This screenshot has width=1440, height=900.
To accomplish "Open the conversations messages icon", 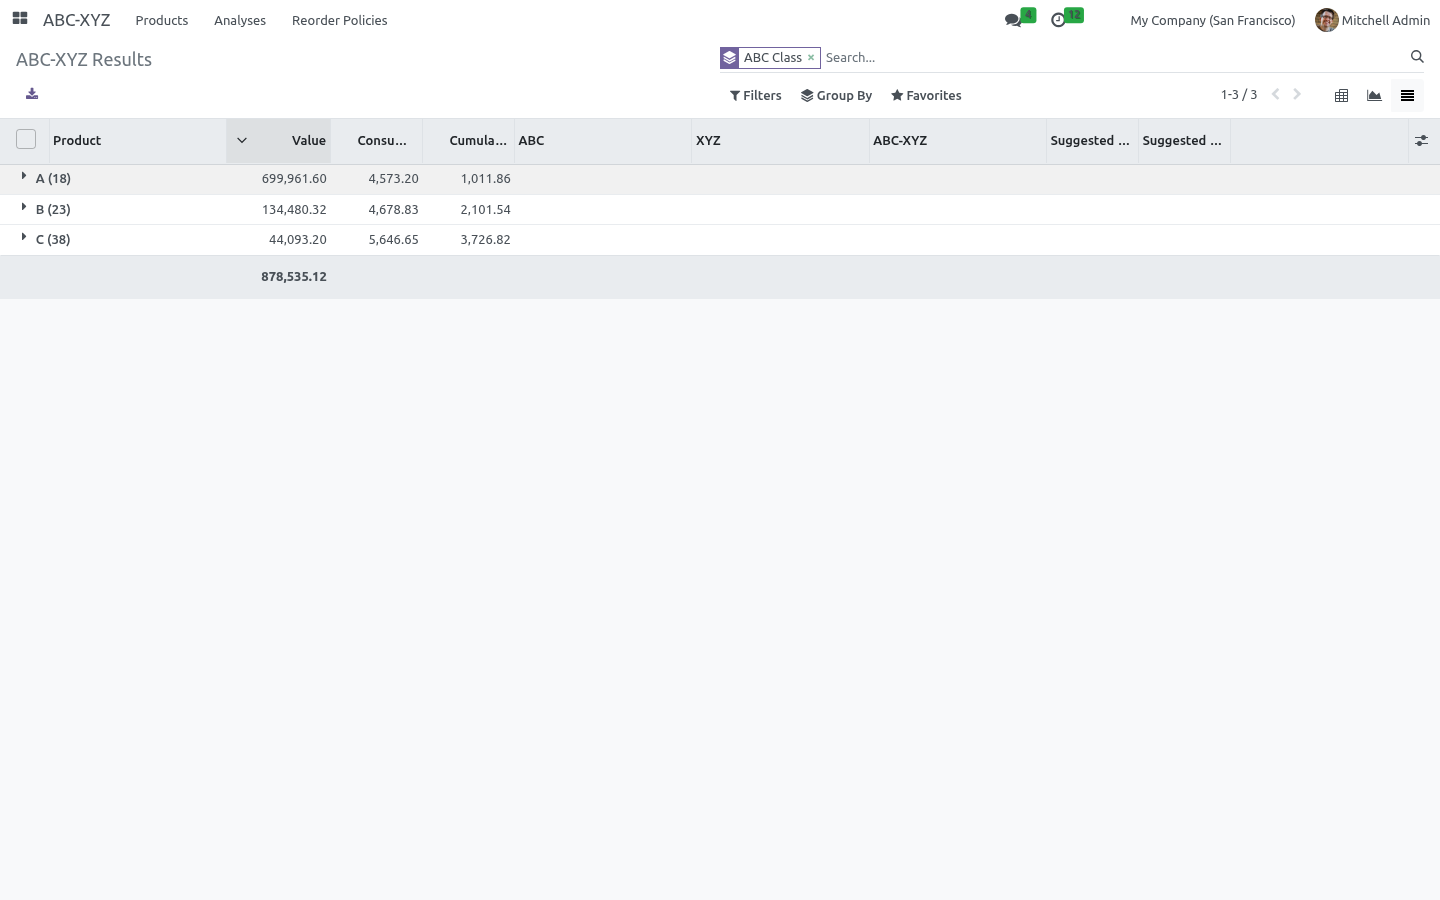I will coord(1013,20).
